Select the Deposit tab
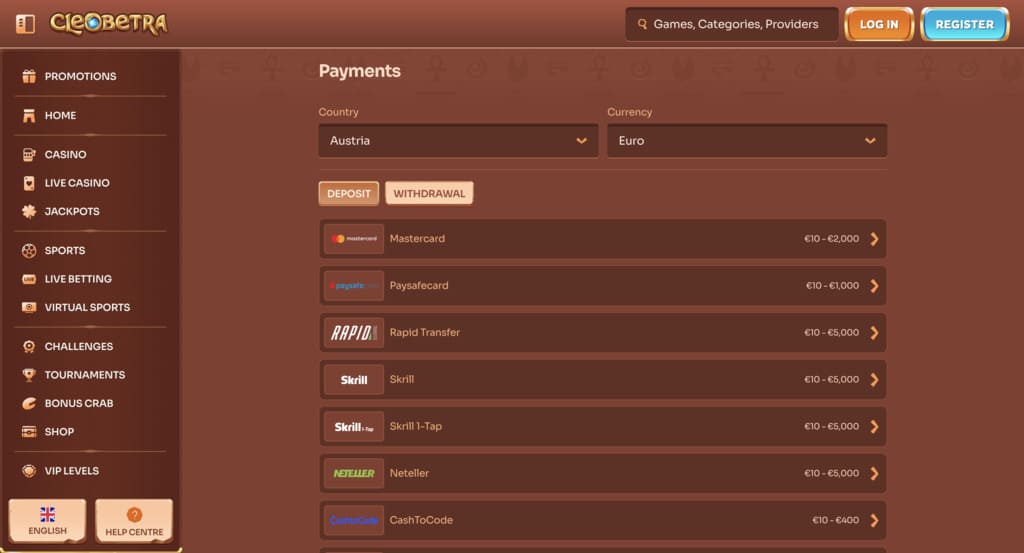This screenshot has height=553, width=1024. (349, 194)
